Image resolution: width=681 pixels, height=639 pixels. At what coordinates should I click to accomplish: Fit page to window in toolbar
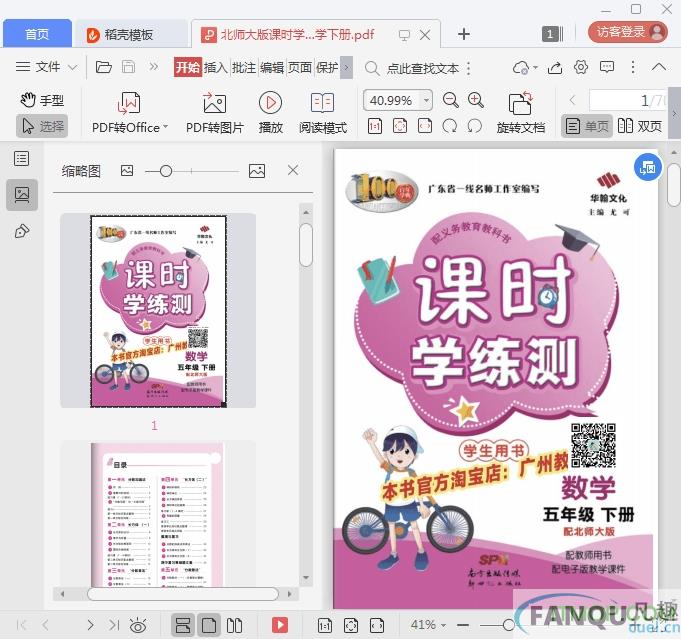[400, 126]
